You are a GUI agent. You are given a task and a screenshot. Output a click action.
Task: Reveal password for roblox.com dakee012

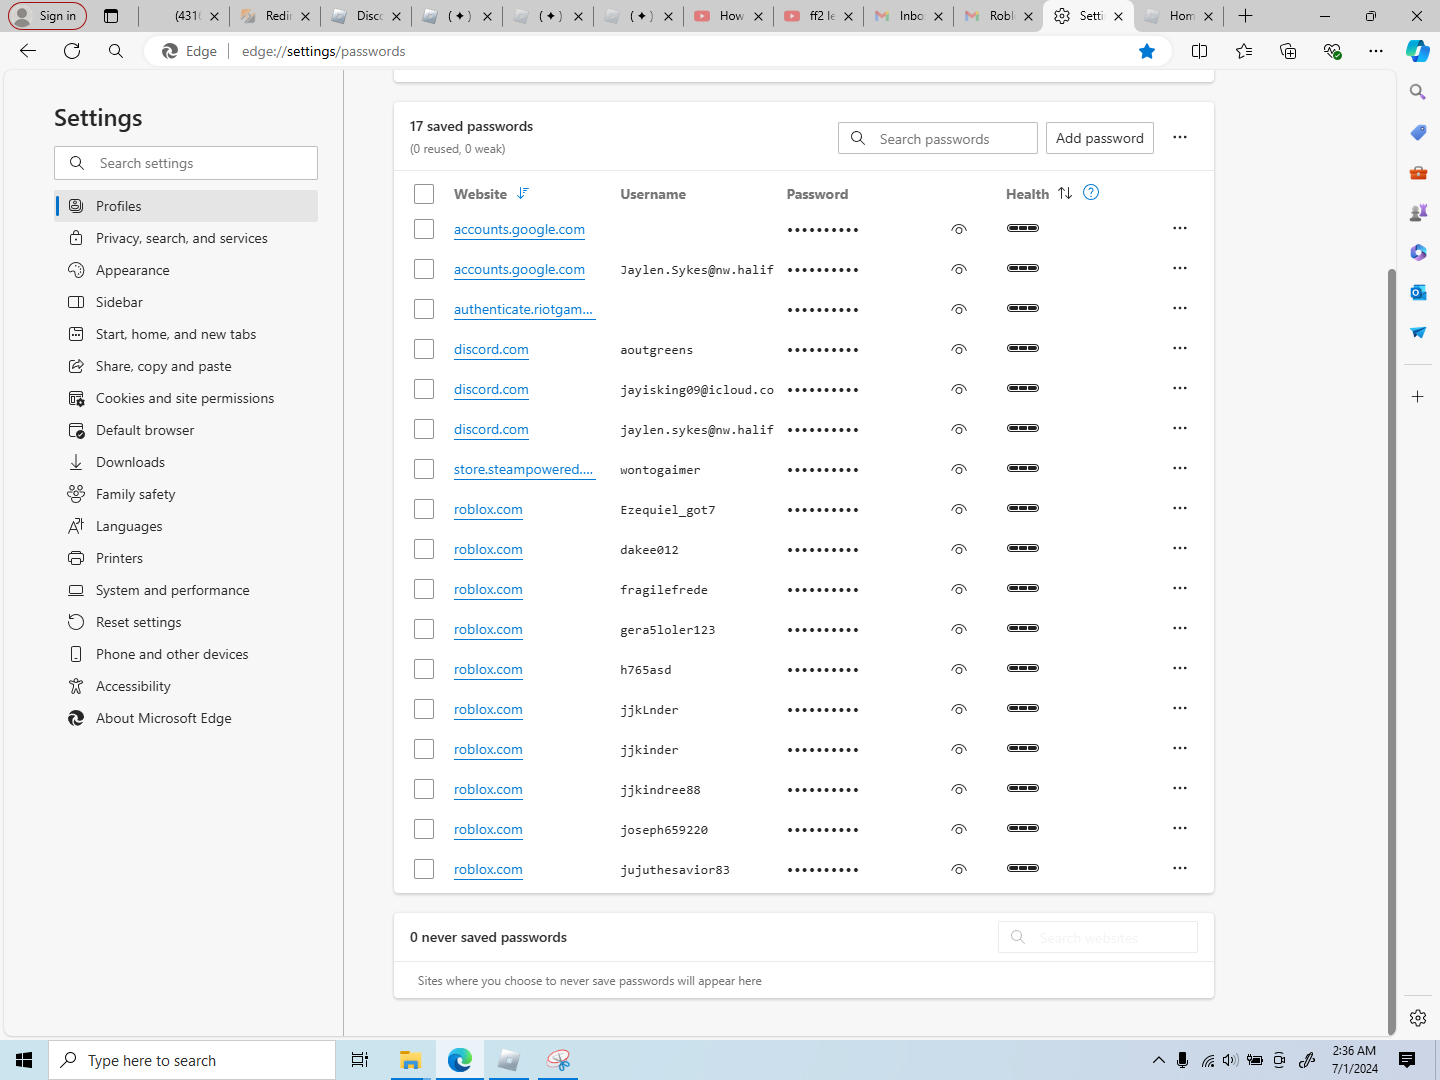point(959,549)
